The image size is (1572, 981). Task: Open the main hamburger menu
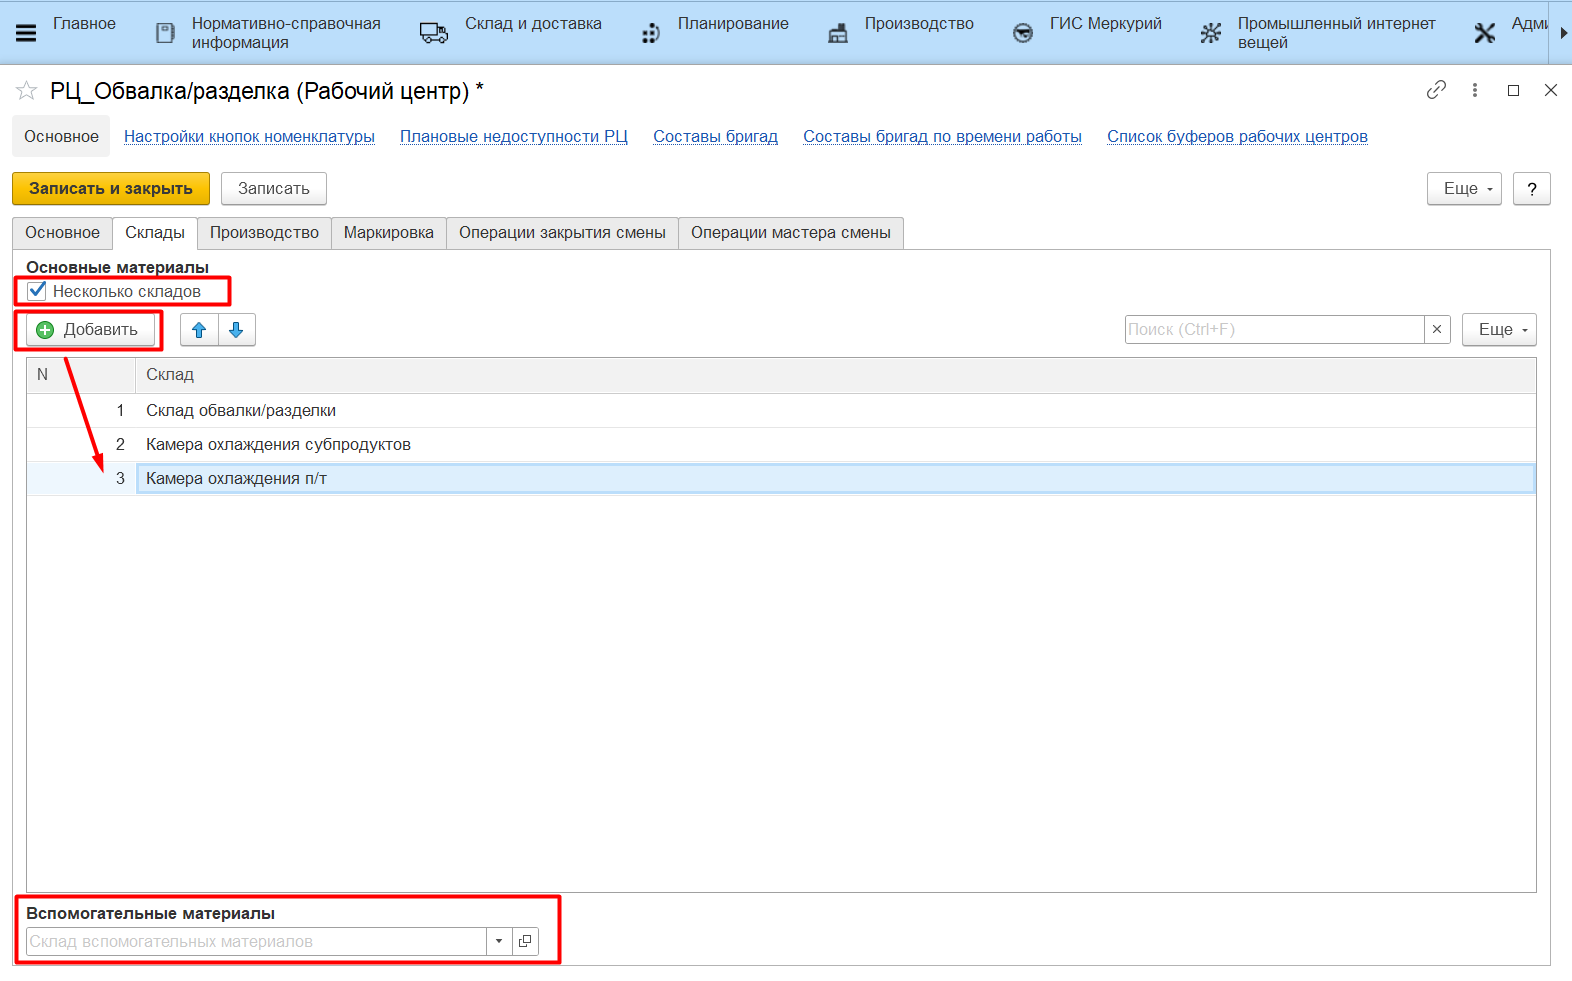[26, 33]
